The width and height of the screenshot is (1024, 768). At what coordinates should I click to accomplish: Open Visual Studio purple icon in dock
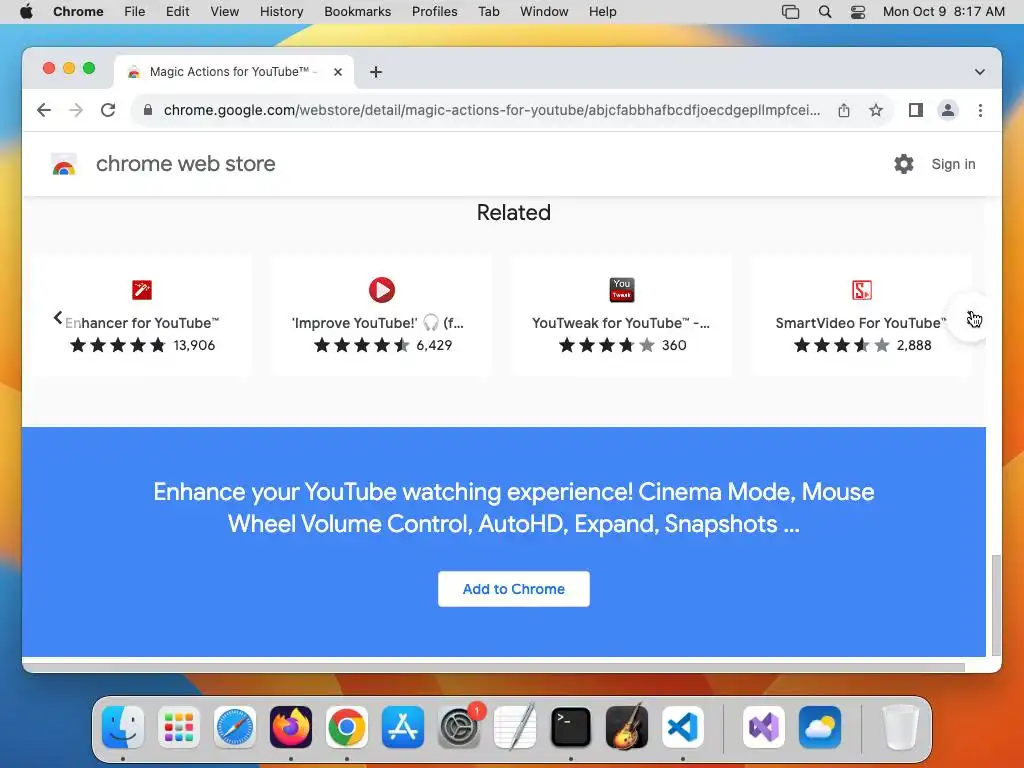pos(763,727)
